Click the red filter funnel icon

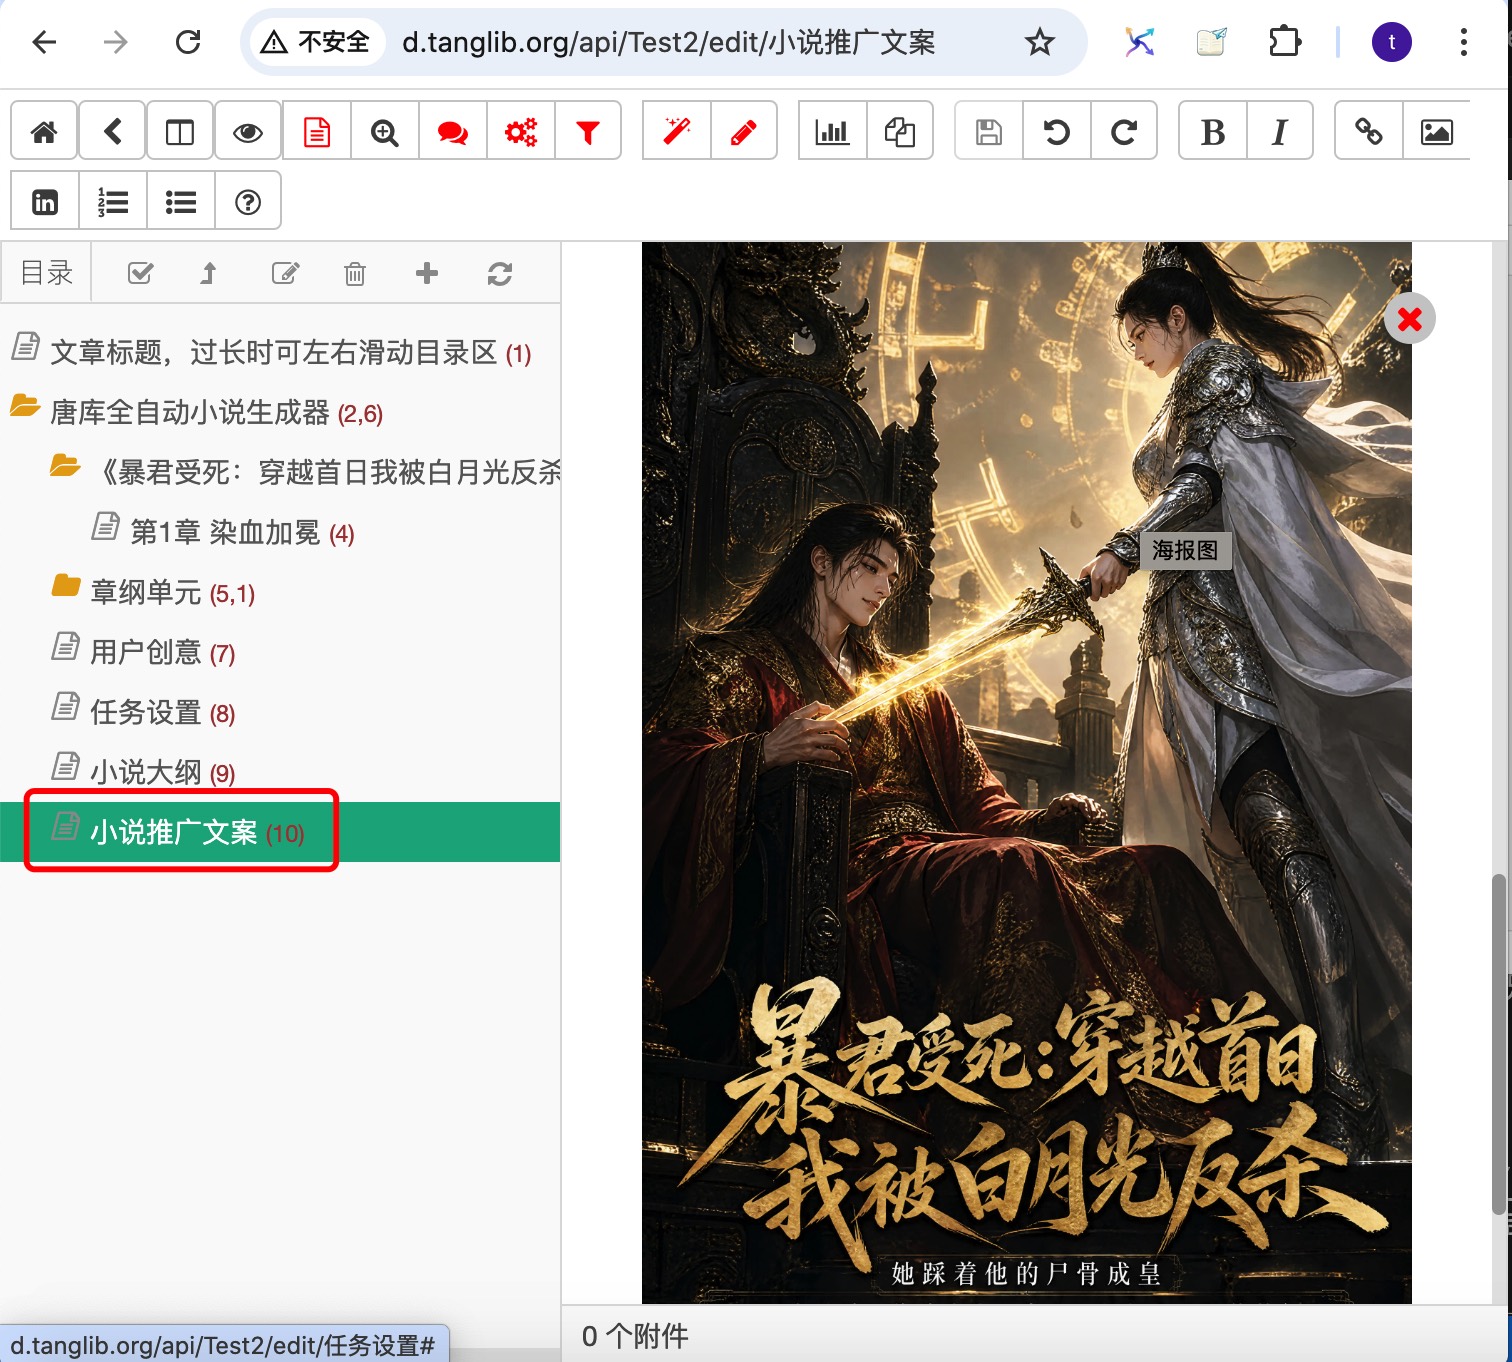(588, 131)
